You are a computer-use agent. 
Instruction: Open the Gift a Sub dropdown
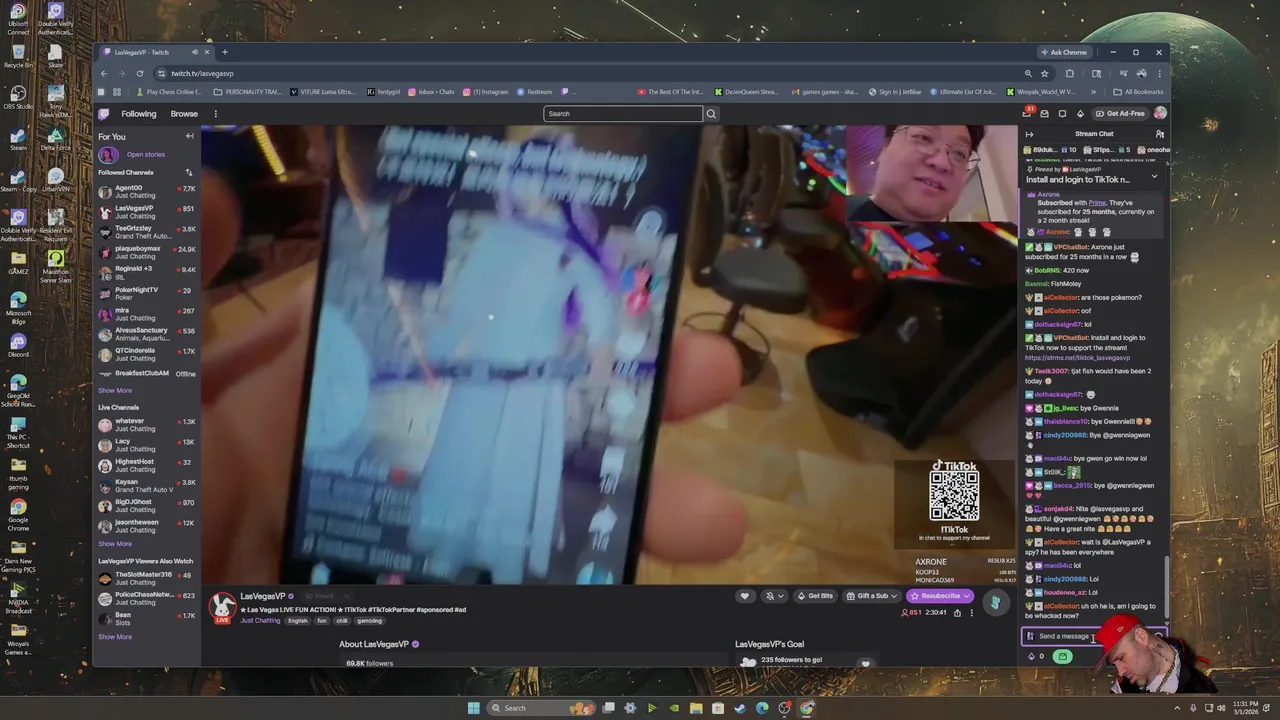click(871, 596)
